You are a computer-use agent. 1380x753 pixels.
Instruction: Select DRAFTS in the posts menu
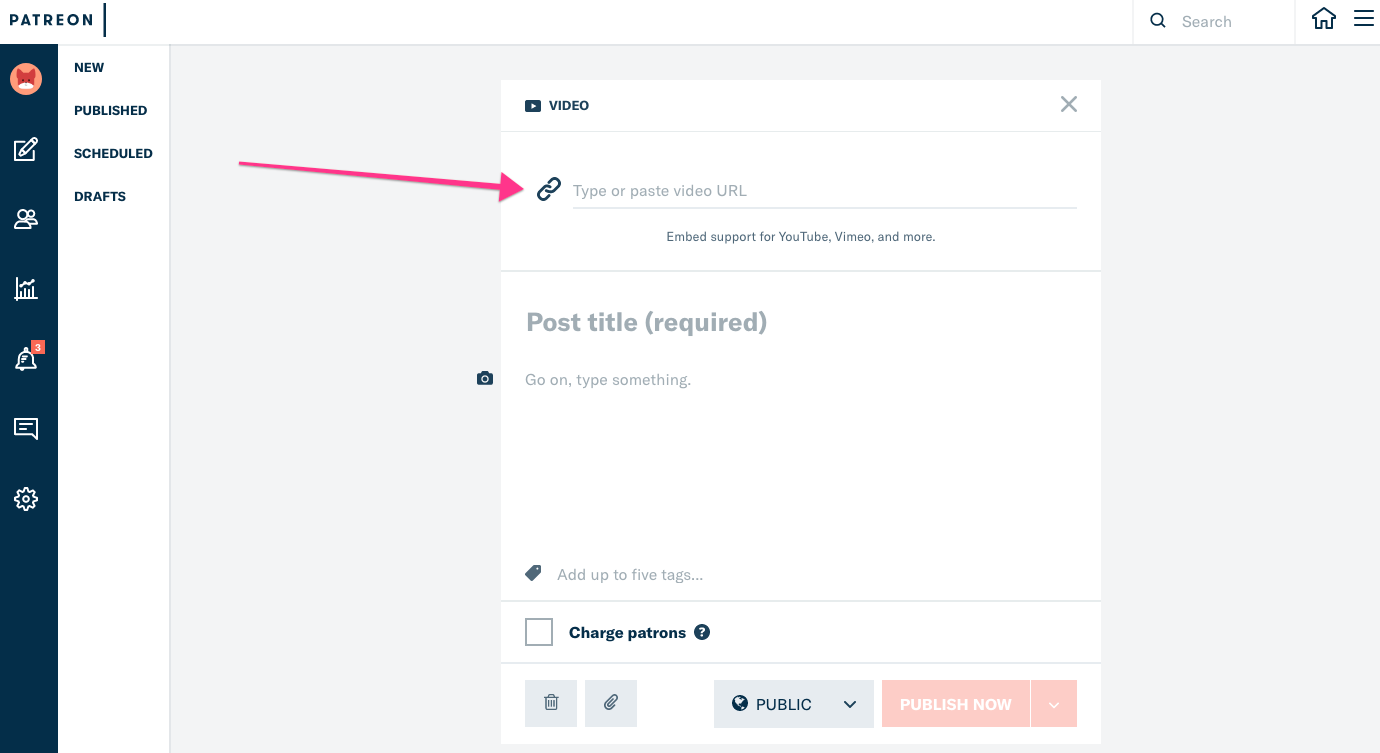[100, 196]
